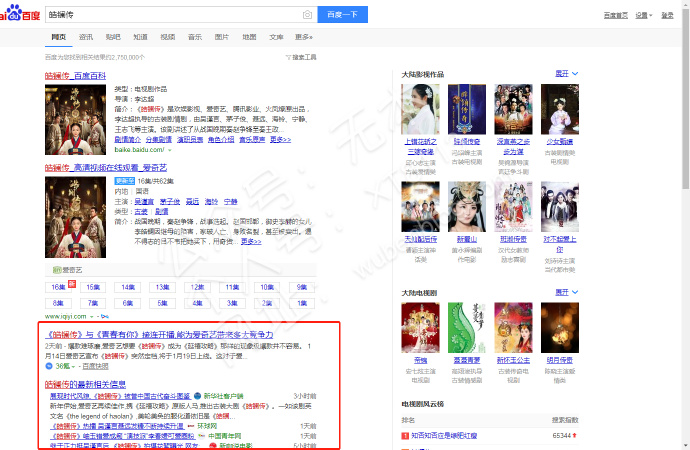Open 皓镧传的最新相关信息 heading link
Image resolution: width=690 pixels, height=450 pixels.
click(x=85, y=384)
